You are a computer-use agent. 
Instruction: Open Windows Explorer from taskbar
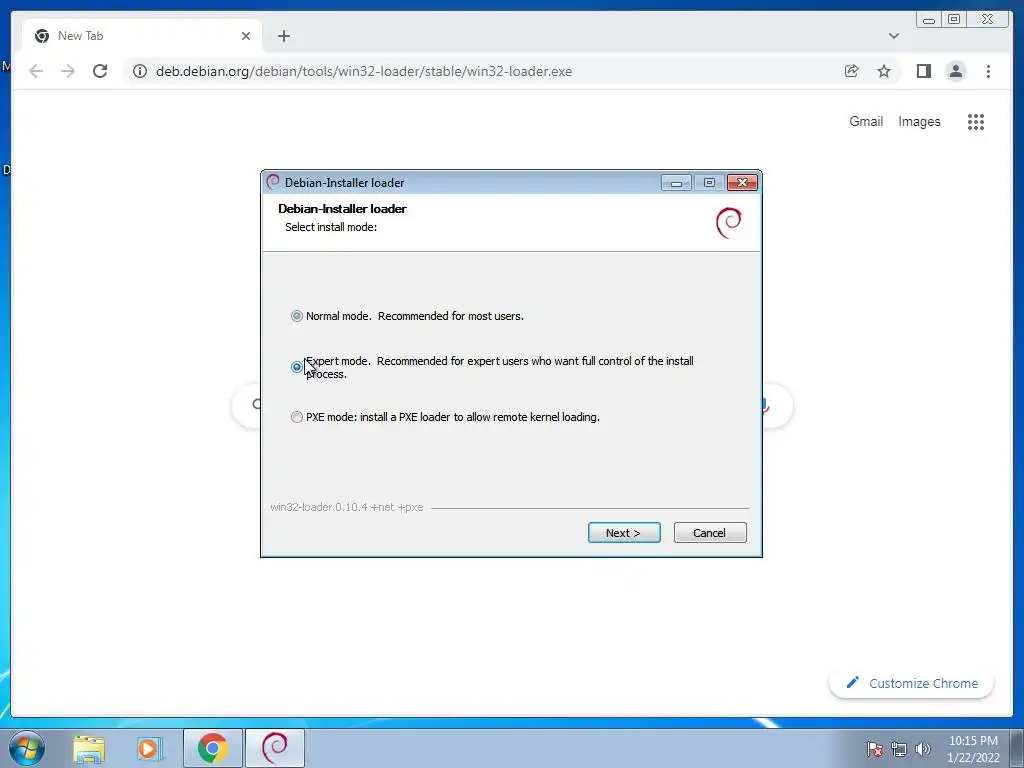coord(89,748)
